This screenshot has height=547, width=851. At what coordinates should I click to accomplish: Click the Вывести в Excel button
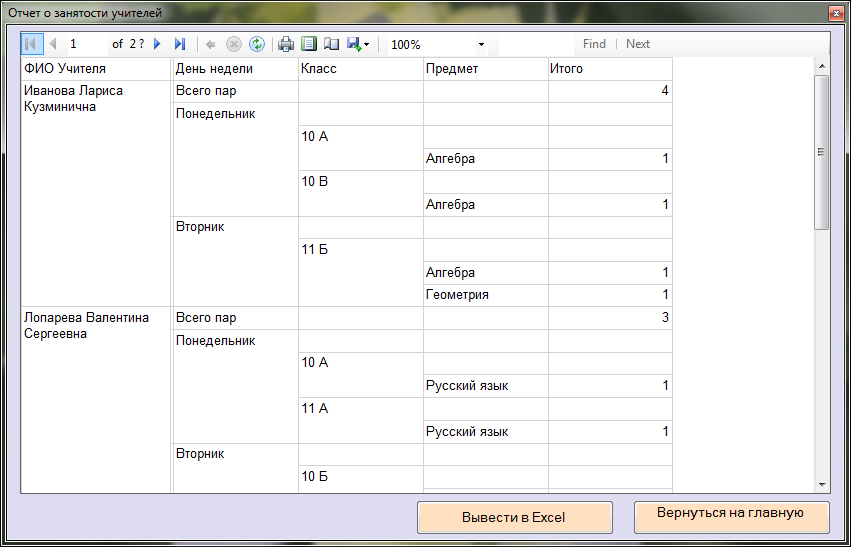515,518
